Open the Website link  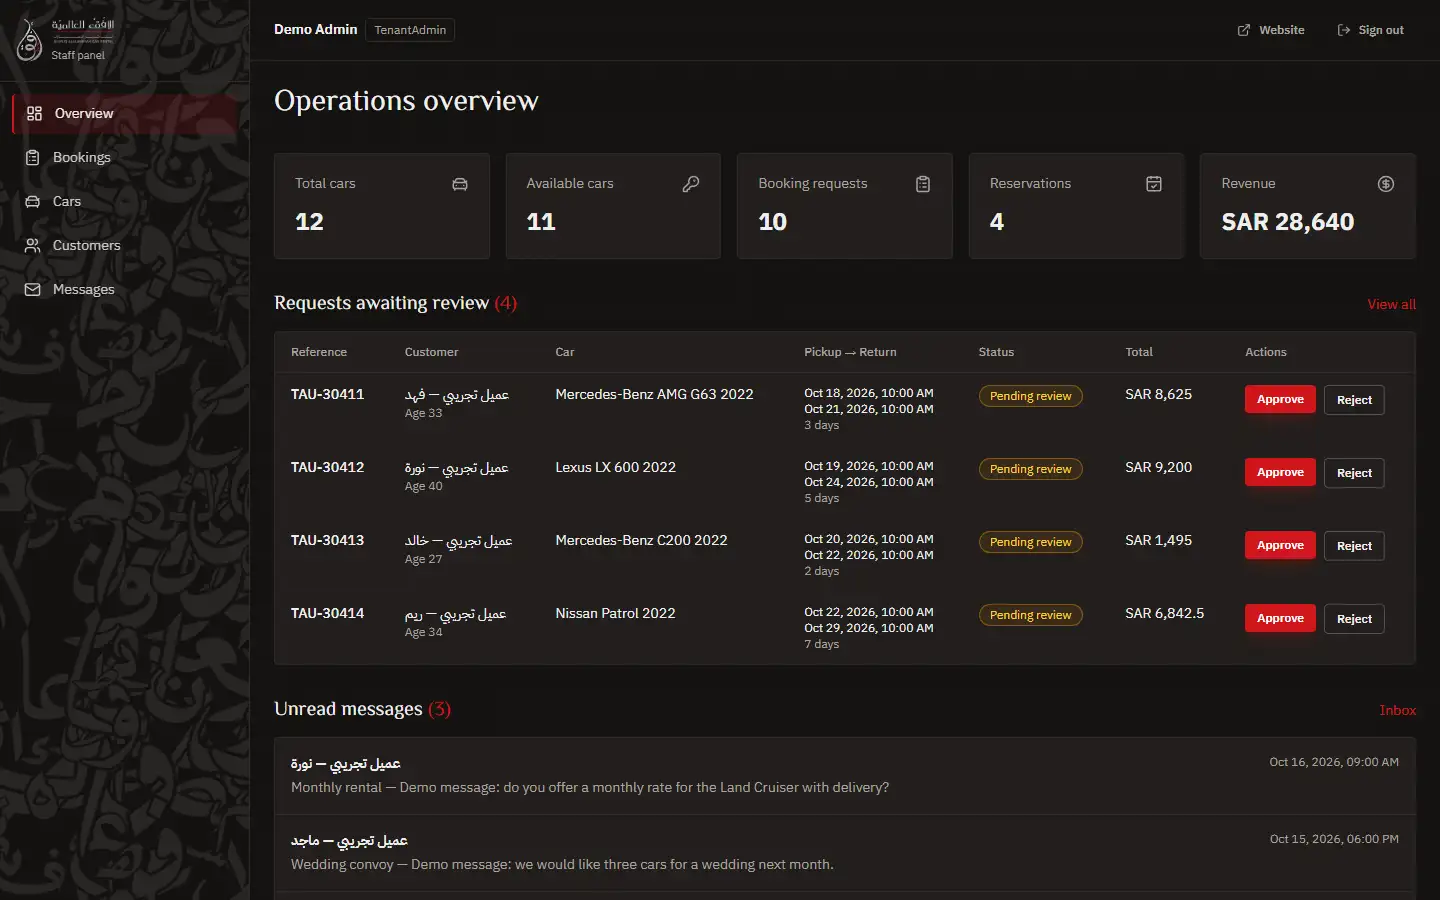1271,31
